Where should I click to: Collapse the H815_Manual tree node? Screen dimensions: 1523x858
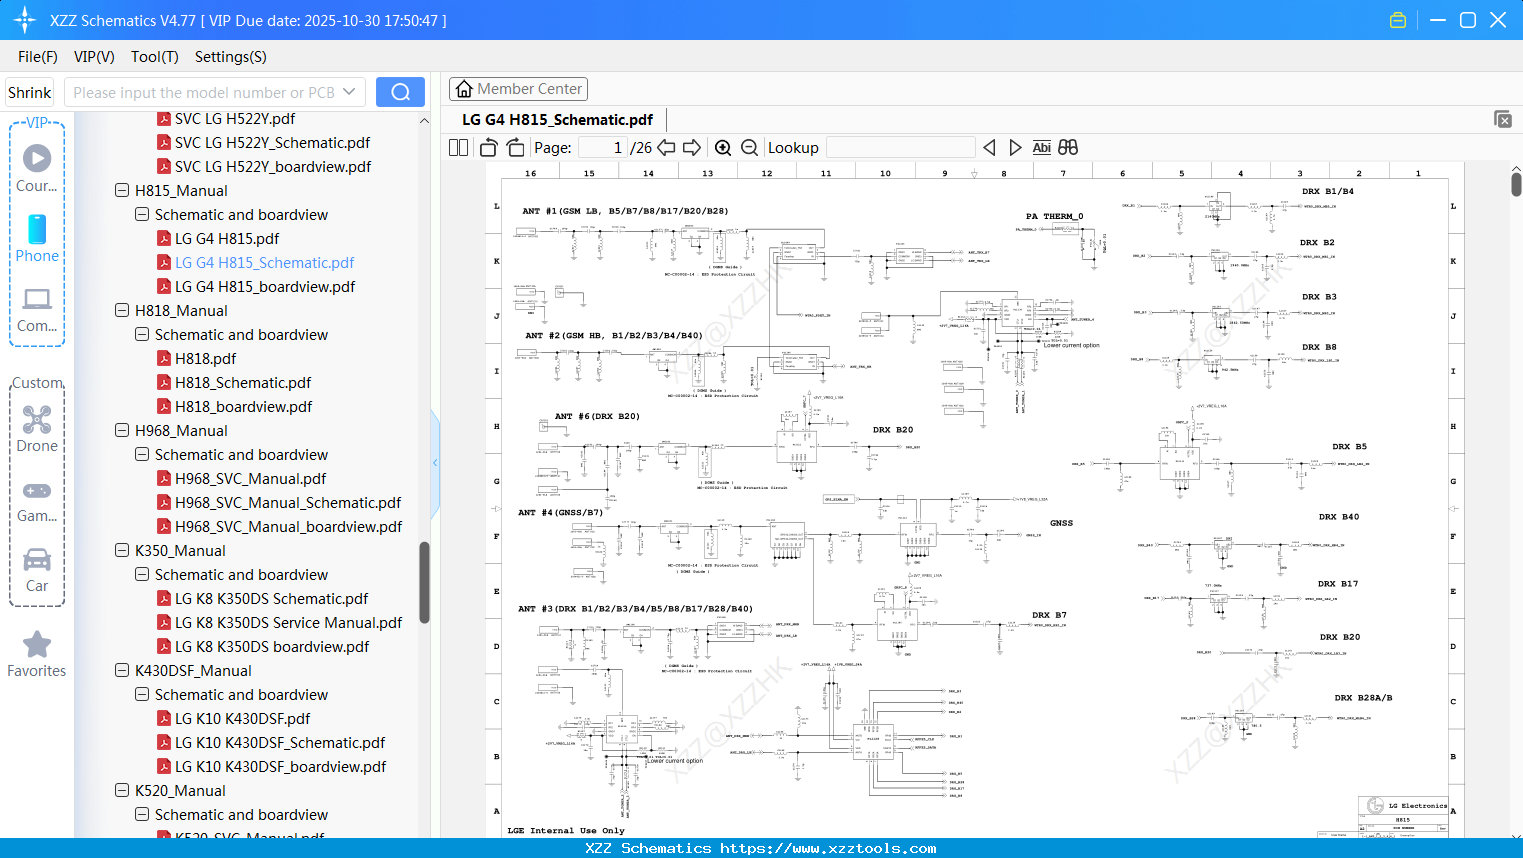coord(121,190)
